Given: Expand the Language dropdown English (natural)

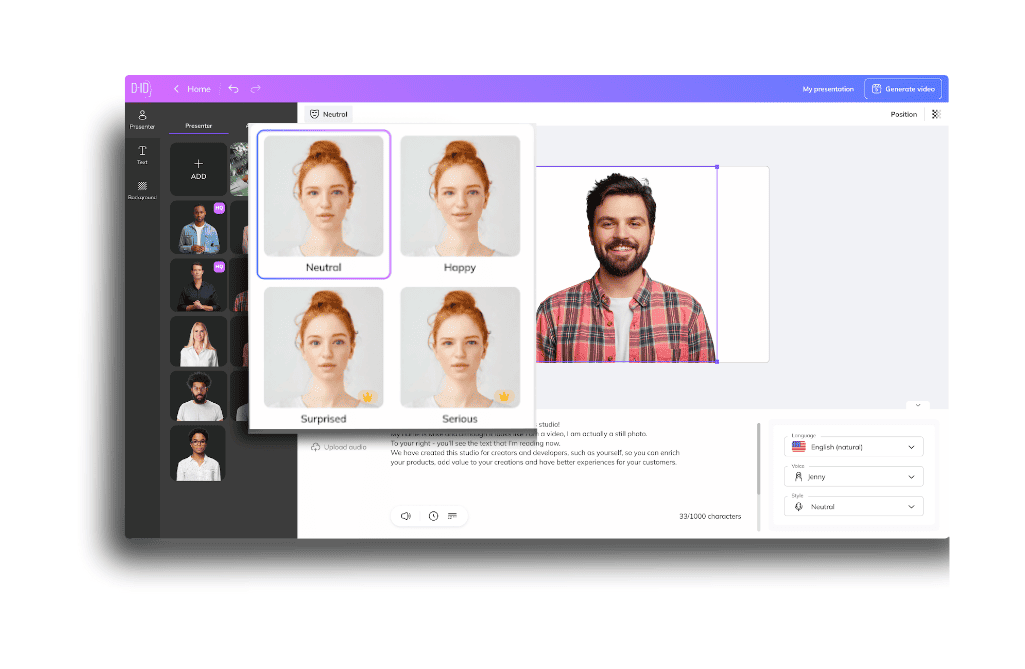Looking at the screenshot, I should pos(854,447).
